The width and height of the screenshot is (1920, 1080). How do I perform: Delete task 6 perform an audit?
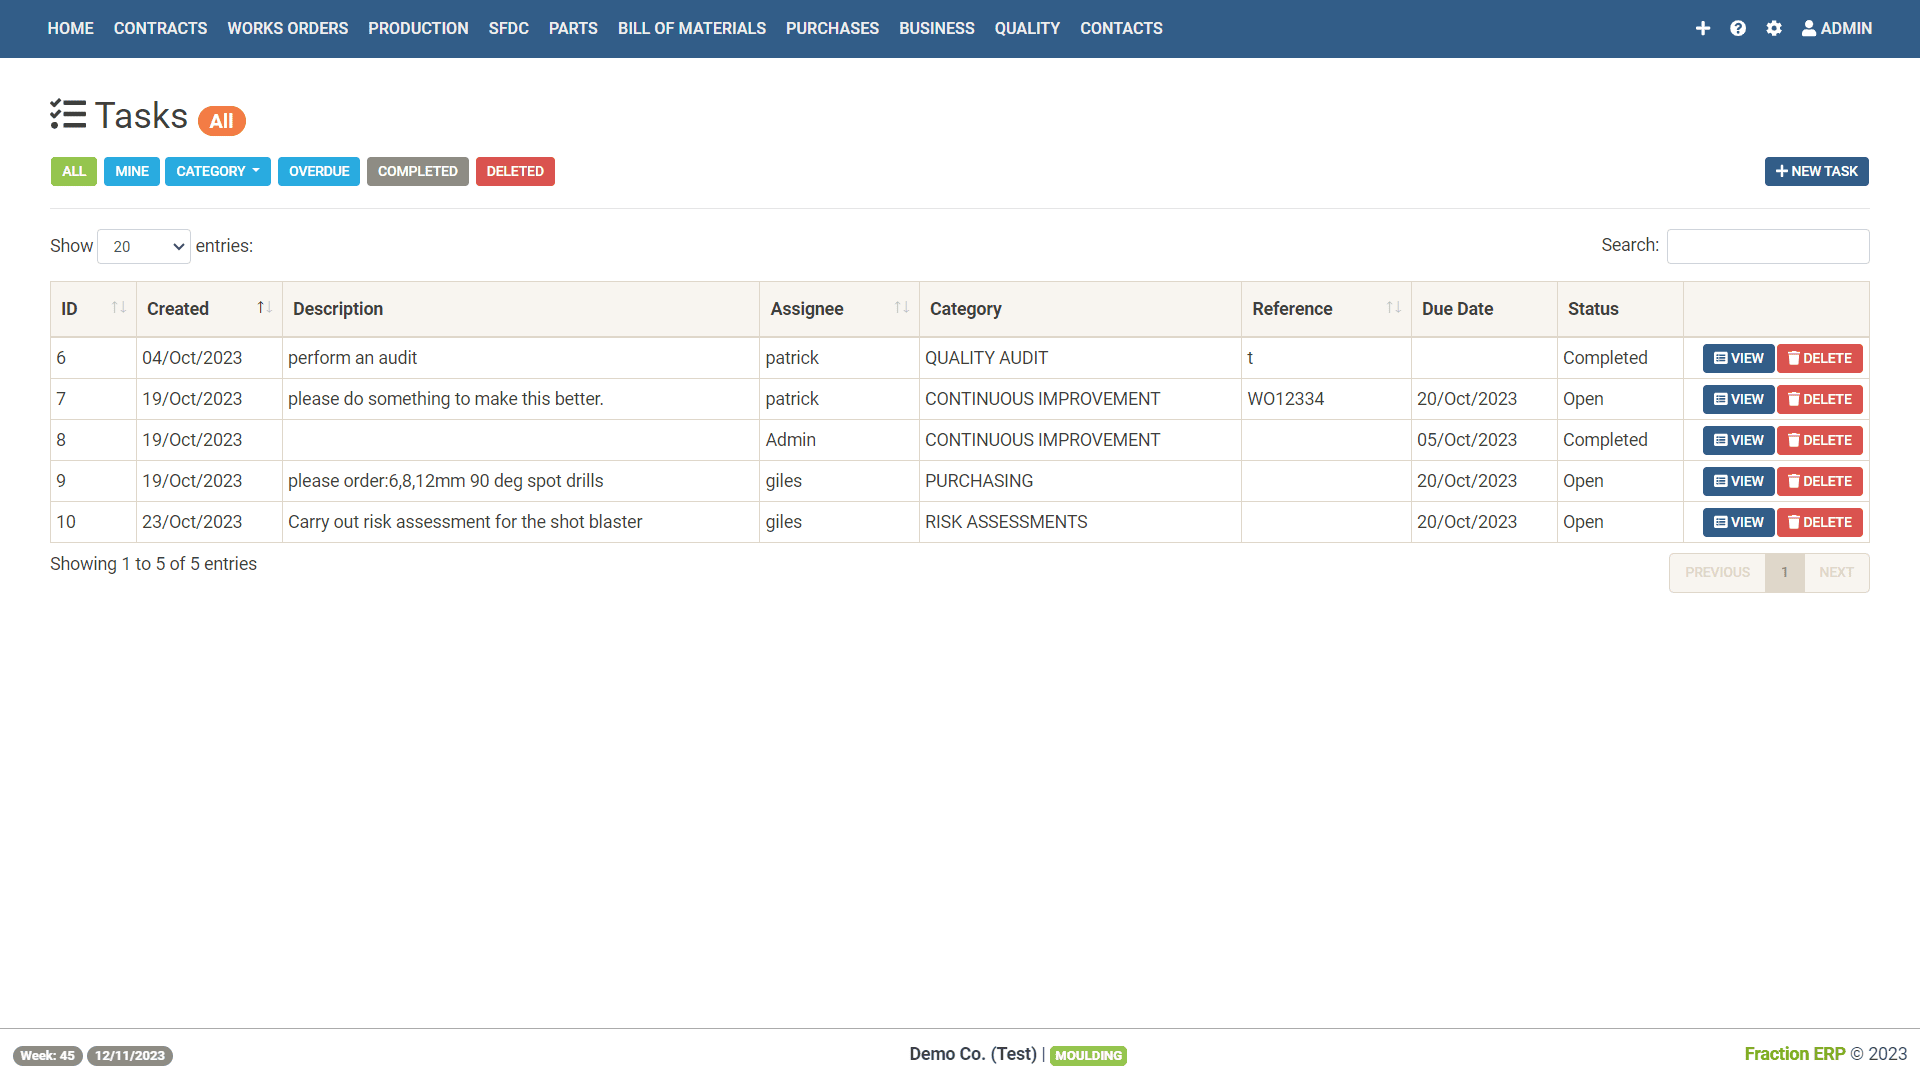point(1820,358)
